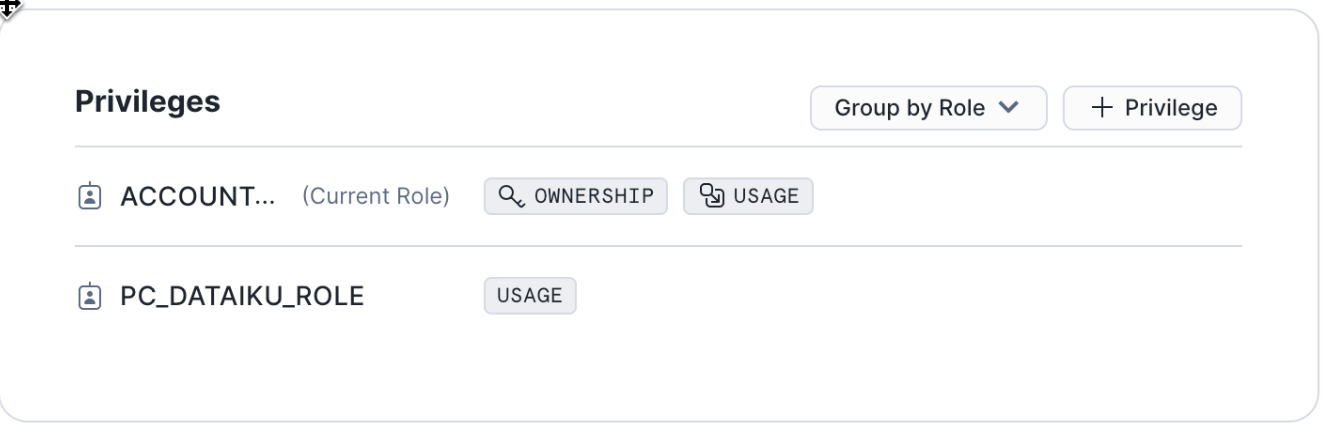Click the role icon beside ACCOUNT... role
The width and height of the screenshot is (1322, 430).
(x=90, y=196)
